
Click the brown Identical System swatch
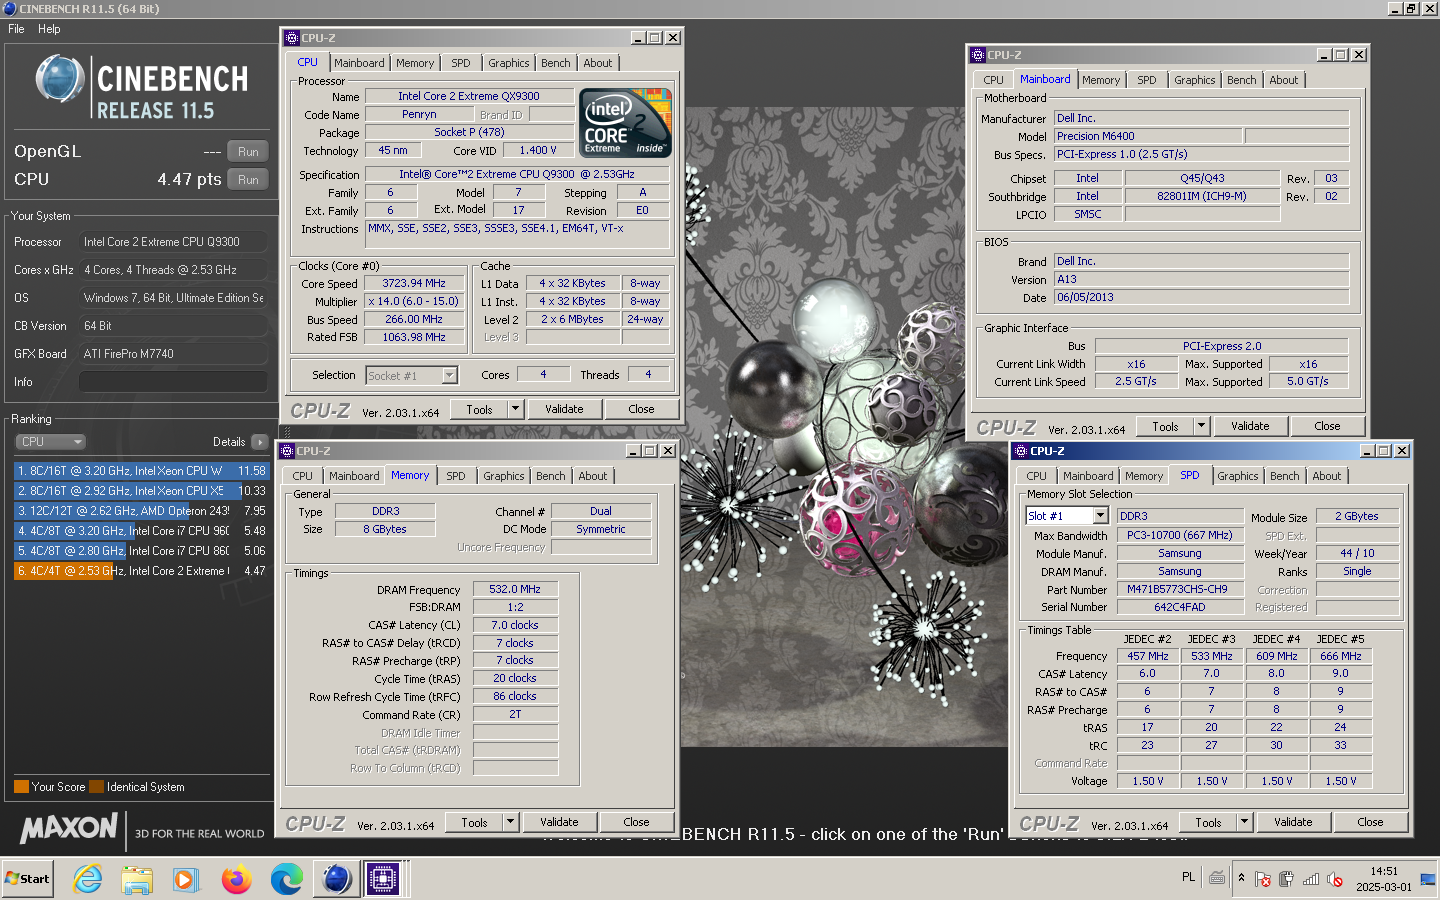coord(96,787)
